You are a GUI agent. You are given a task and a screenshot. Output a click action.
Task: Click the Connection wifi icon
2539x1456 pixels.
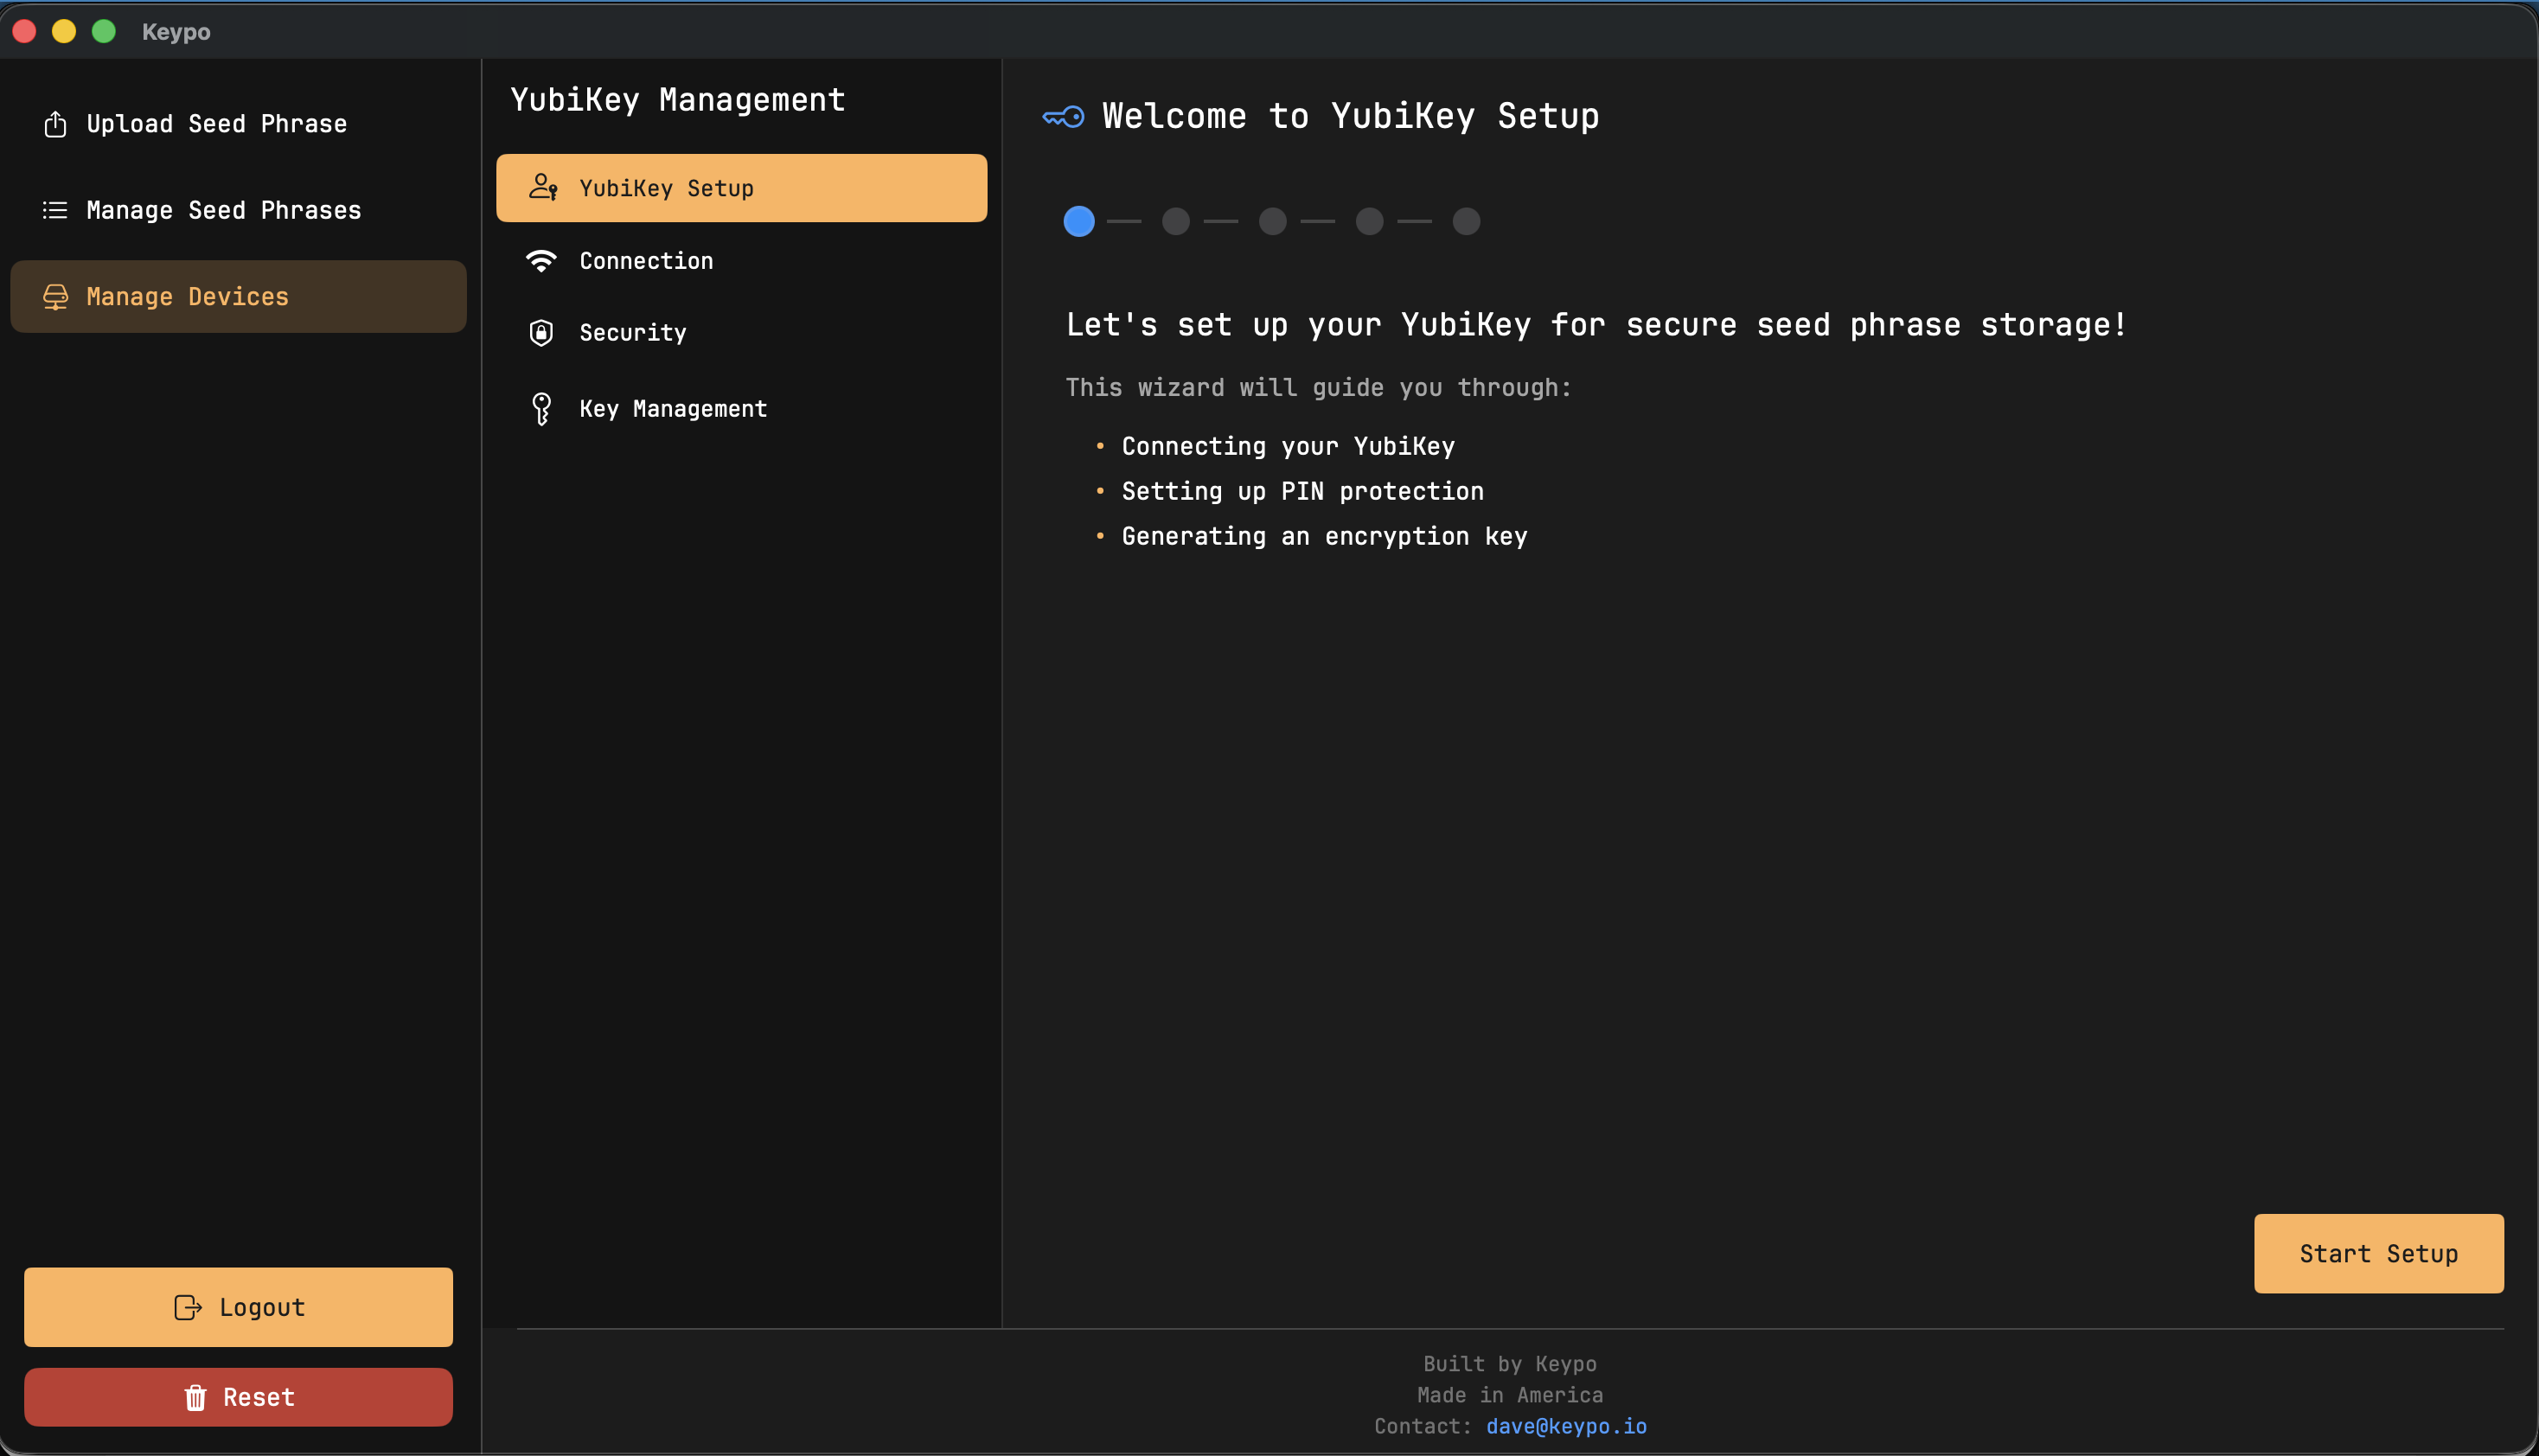(542, 260)
